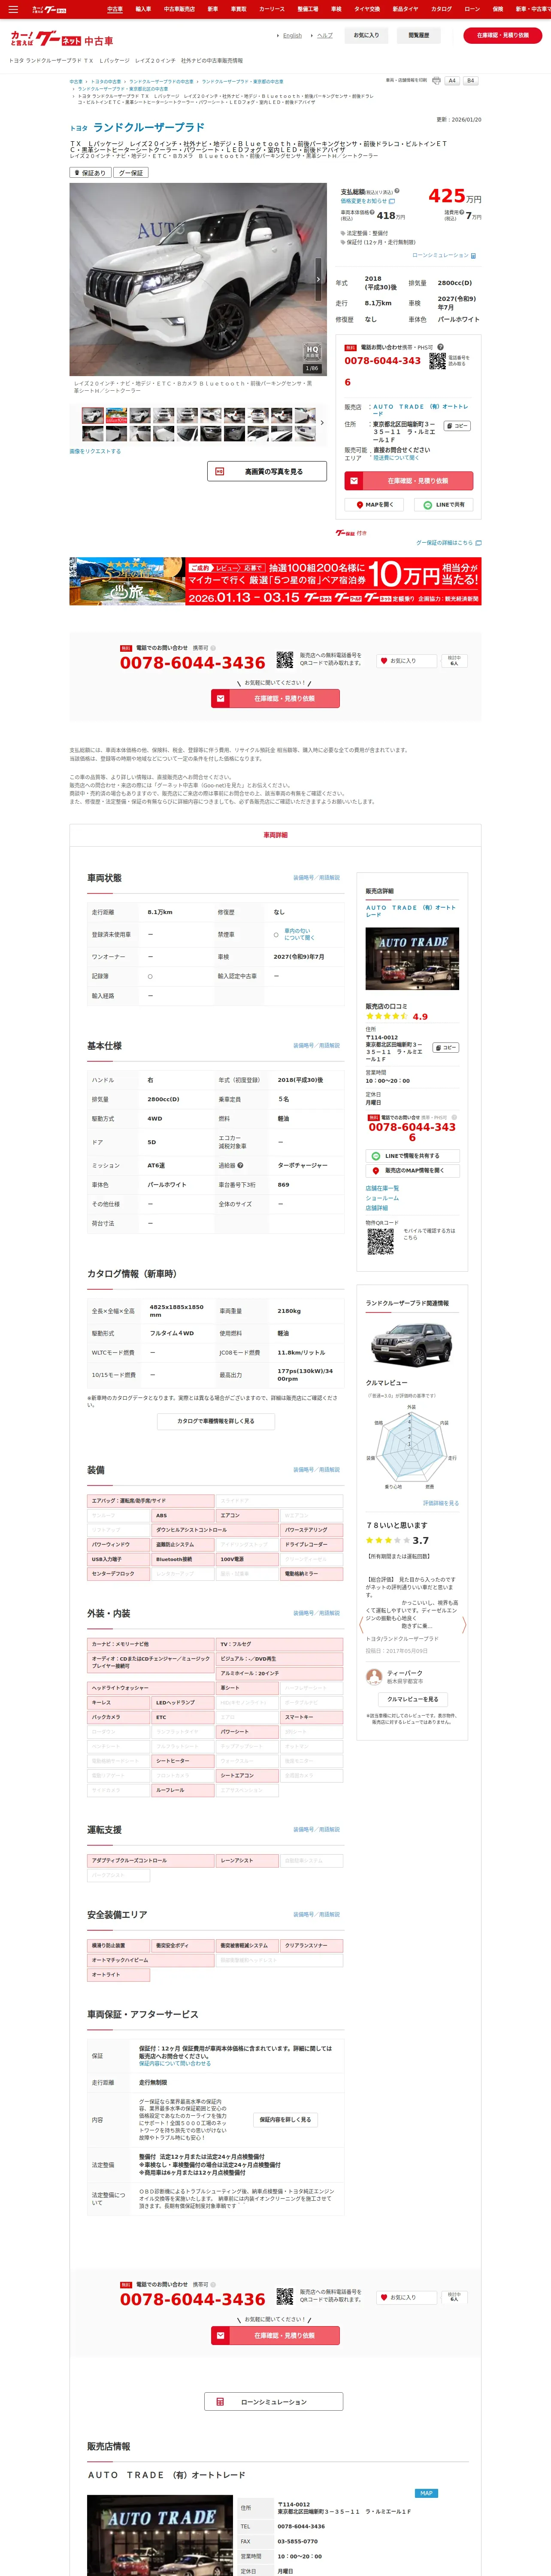Advance thumbnail strip with right chevron
Image resolution: width=551 pixels, height=2576 pixels.
[x=322, y=423]
